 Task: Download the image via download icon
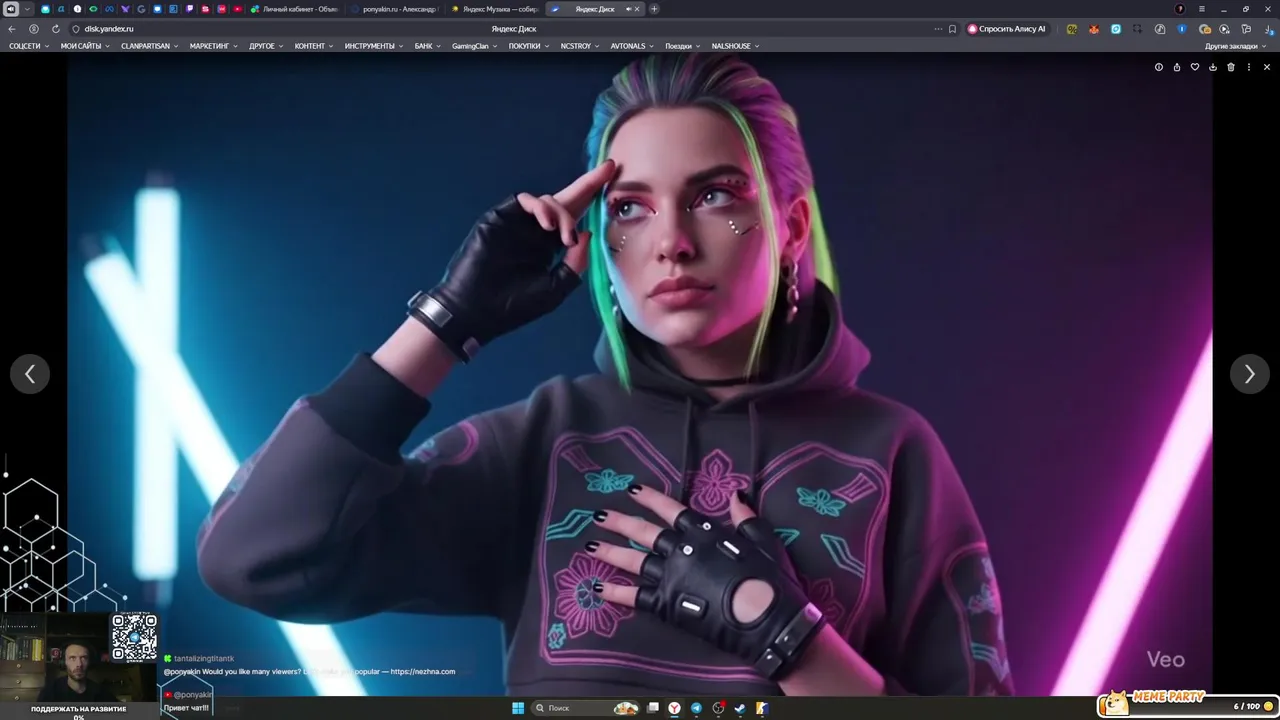point(1213,67)
